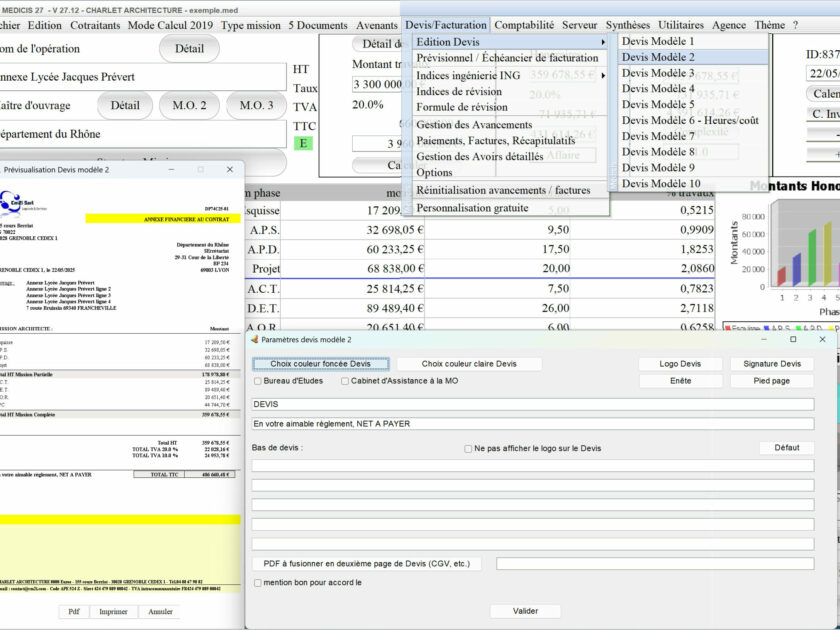
Task: Click the PDF path field beside fusionner
Action: [655, 564]
